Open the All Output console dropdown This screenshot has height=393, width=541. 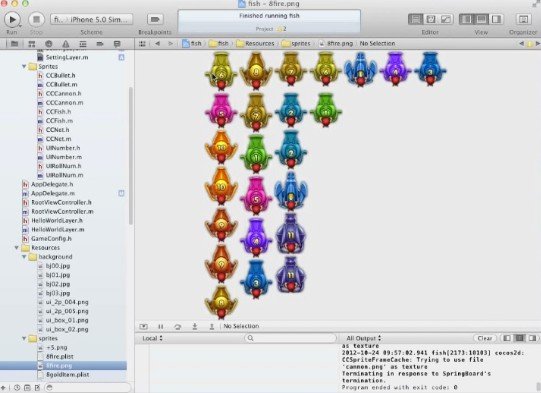(364, 338)
